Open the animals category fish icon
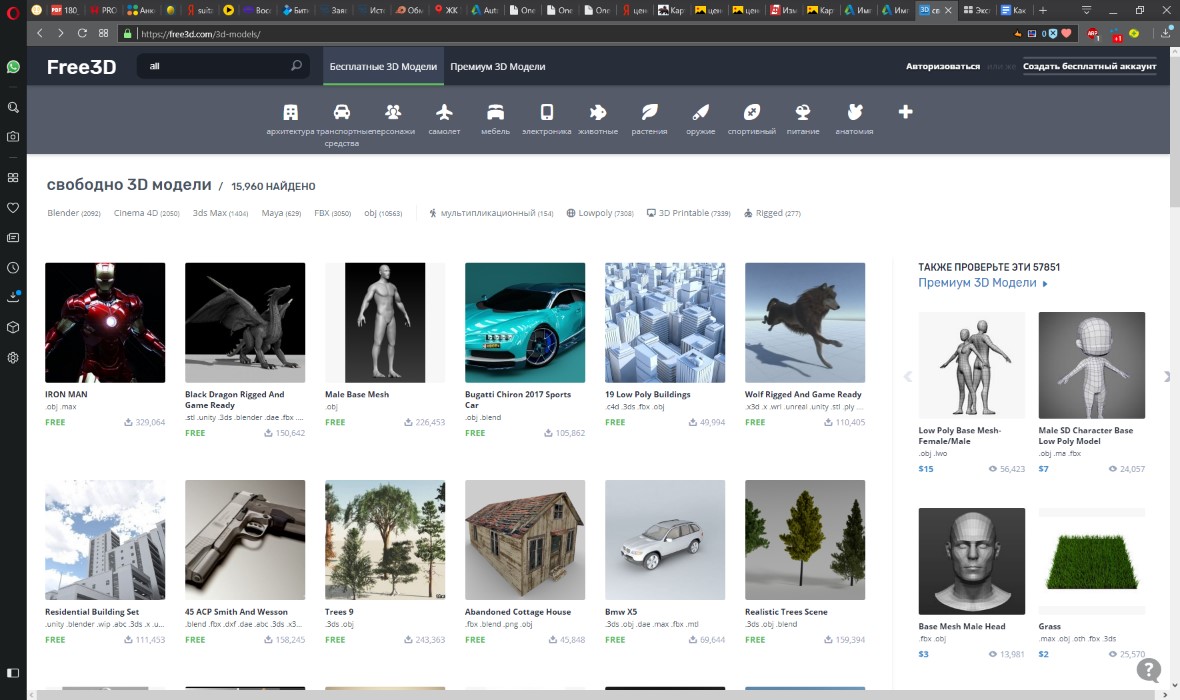 (598, 112)
